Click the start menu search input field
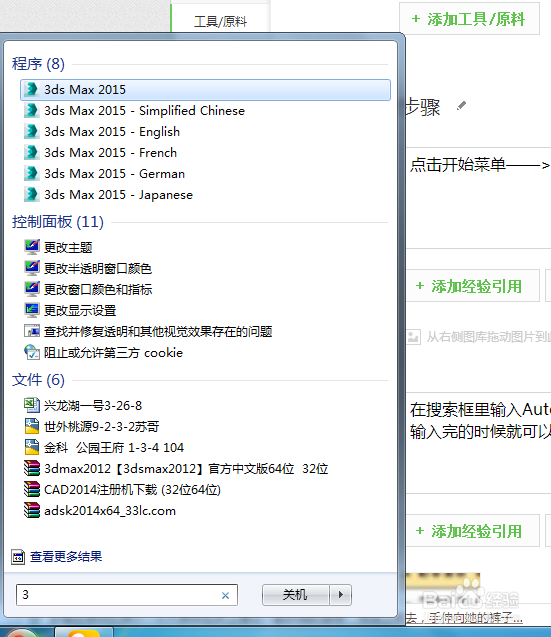The height and width of the screenshot is (637, 551). pos(127,595)
